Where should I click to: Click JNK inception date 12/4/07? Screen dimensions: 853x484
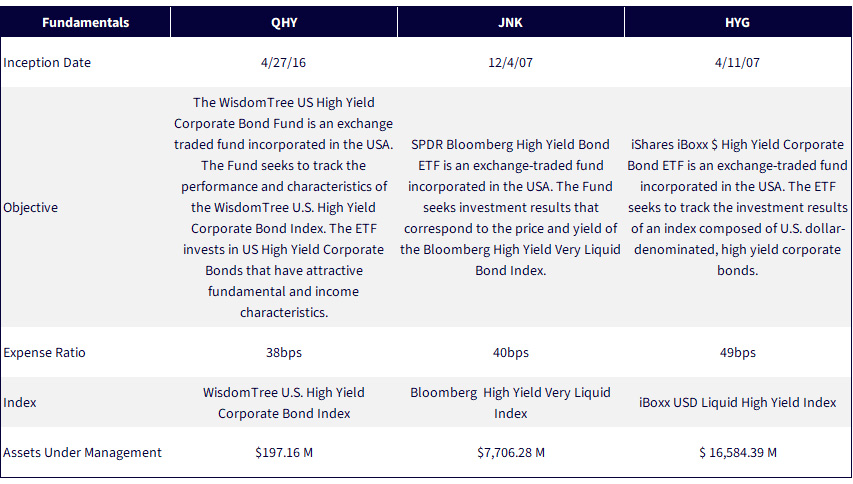pos(510,63)
